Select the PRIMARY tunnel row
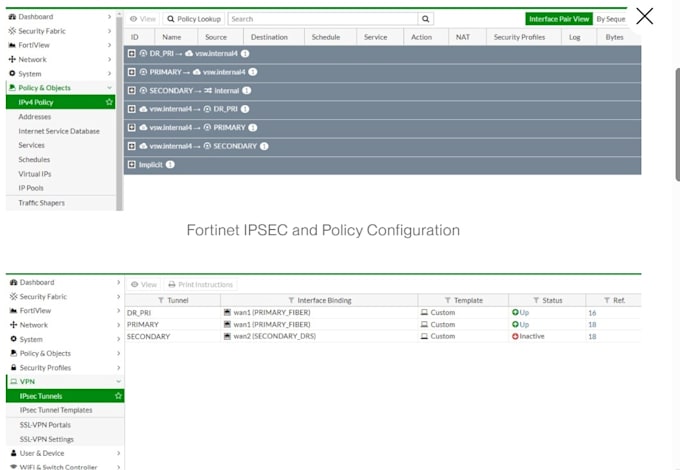 click(383, 324)
